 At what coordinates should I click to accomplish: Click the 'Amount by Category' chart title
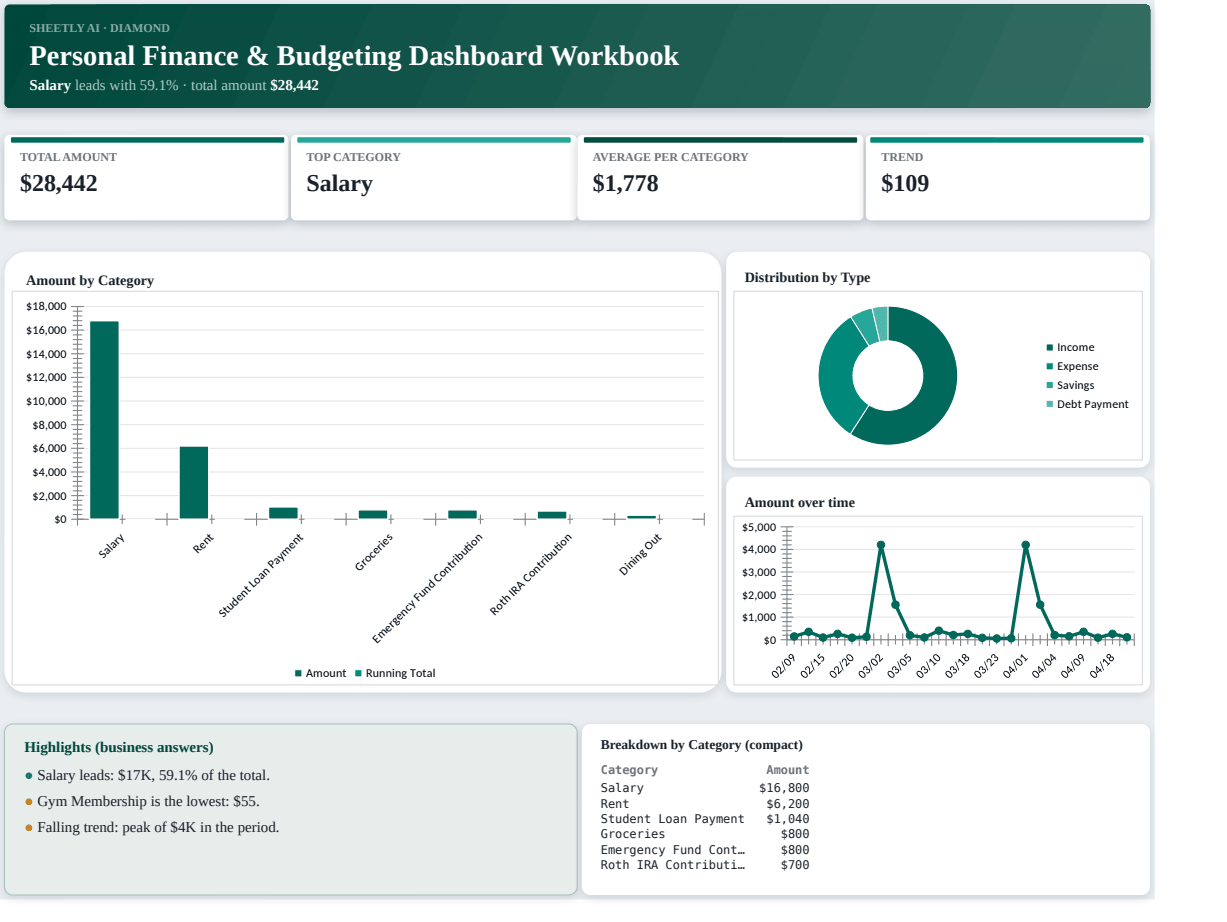coord(90,281)
